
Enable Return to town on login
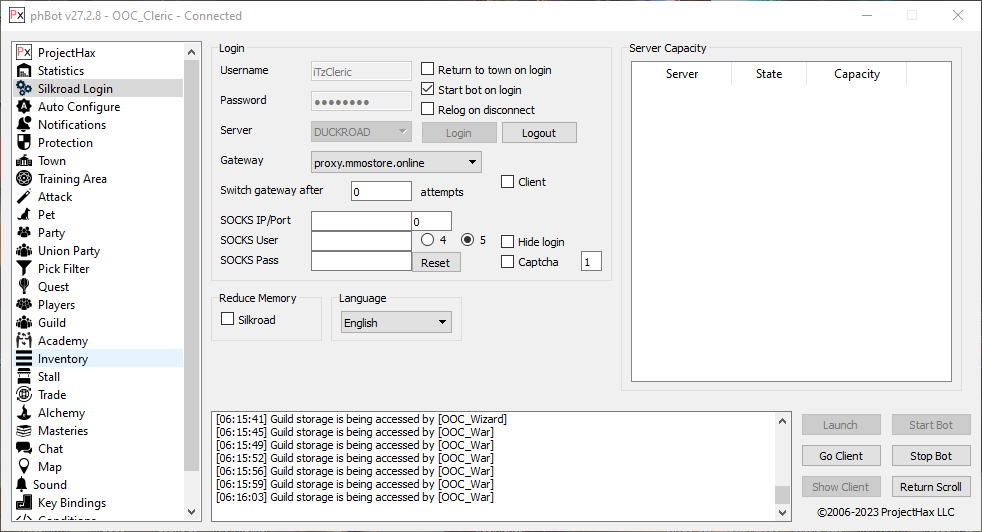tap(428, 70)
